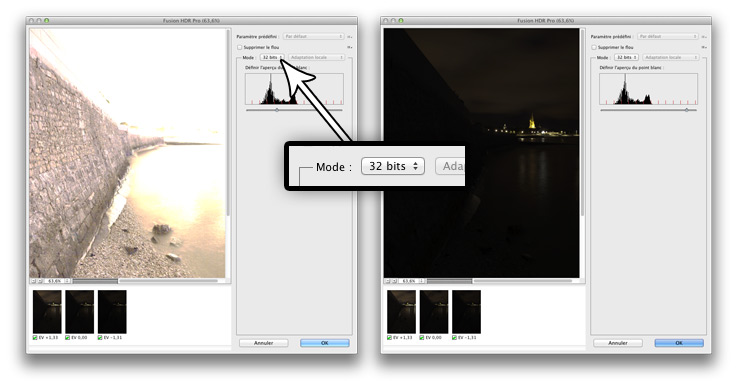Open preset options menu icon in right window
The height and width of the screenshot is (381, 740).
coord(704,36)
